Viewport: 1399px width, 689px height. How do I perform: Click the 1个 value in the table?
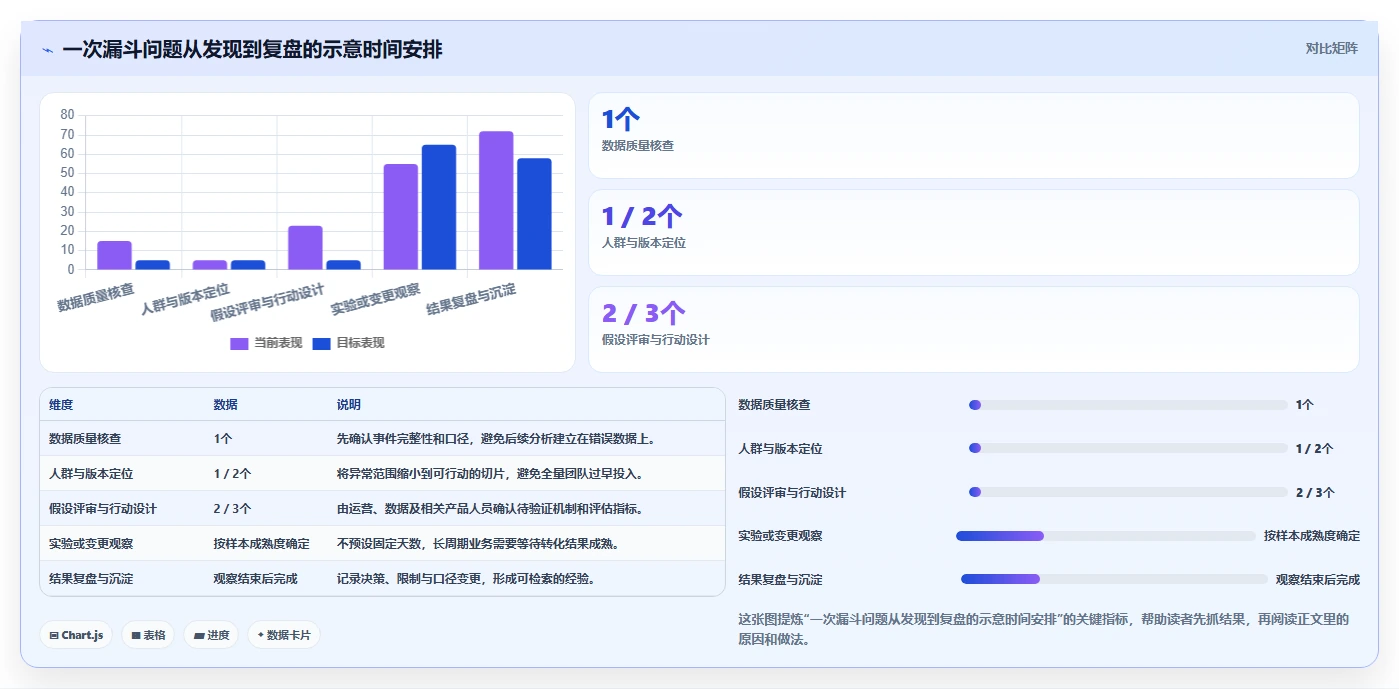point(223,439)
